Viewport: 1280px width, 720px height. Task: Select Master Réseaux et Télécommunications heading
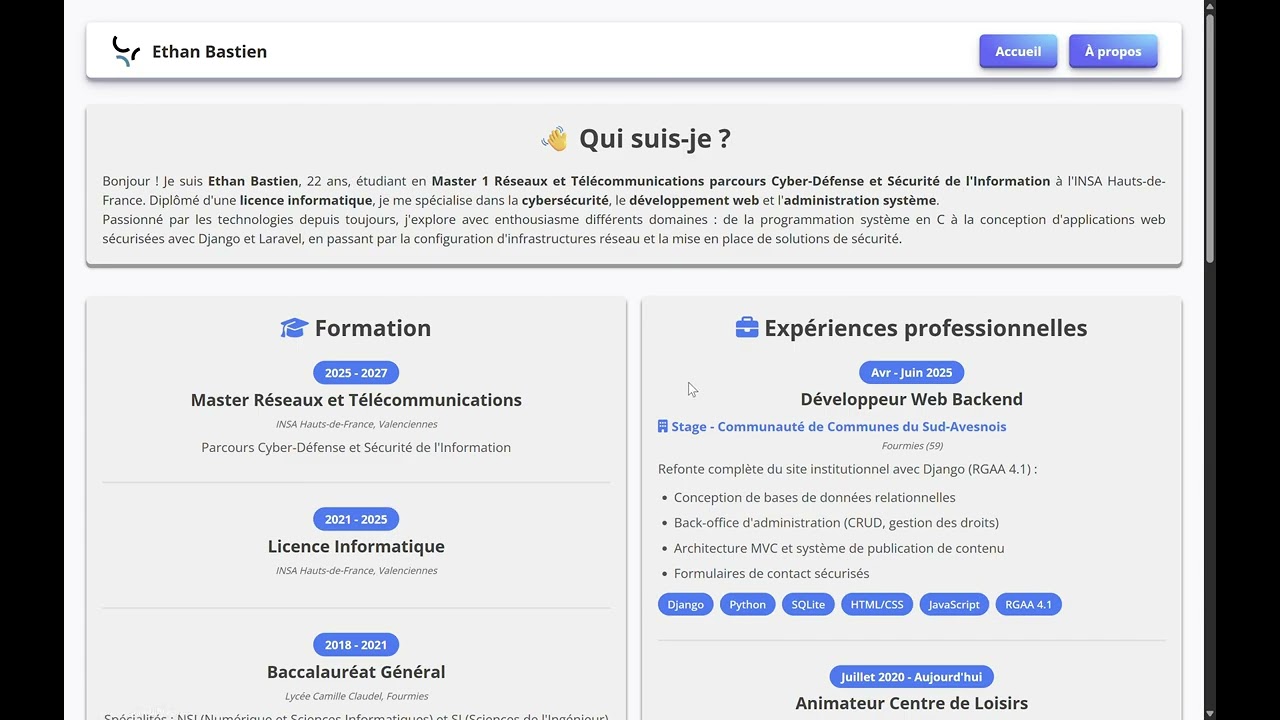356,400
